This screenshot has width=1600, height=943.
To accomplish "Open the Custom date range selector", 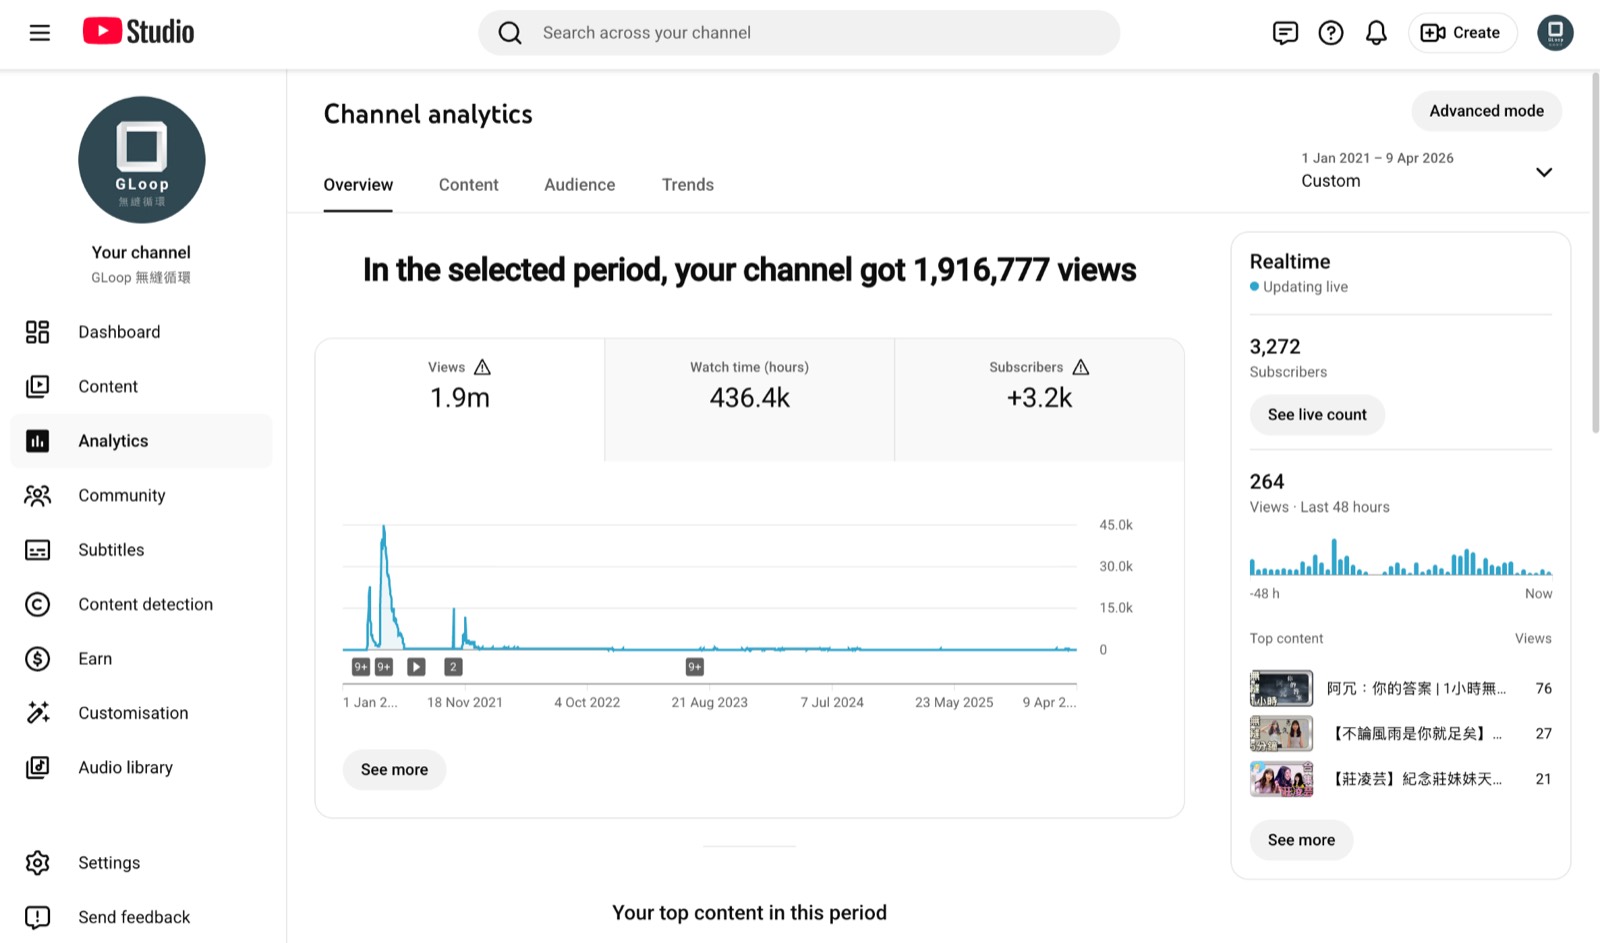I will coord(1427,170).
